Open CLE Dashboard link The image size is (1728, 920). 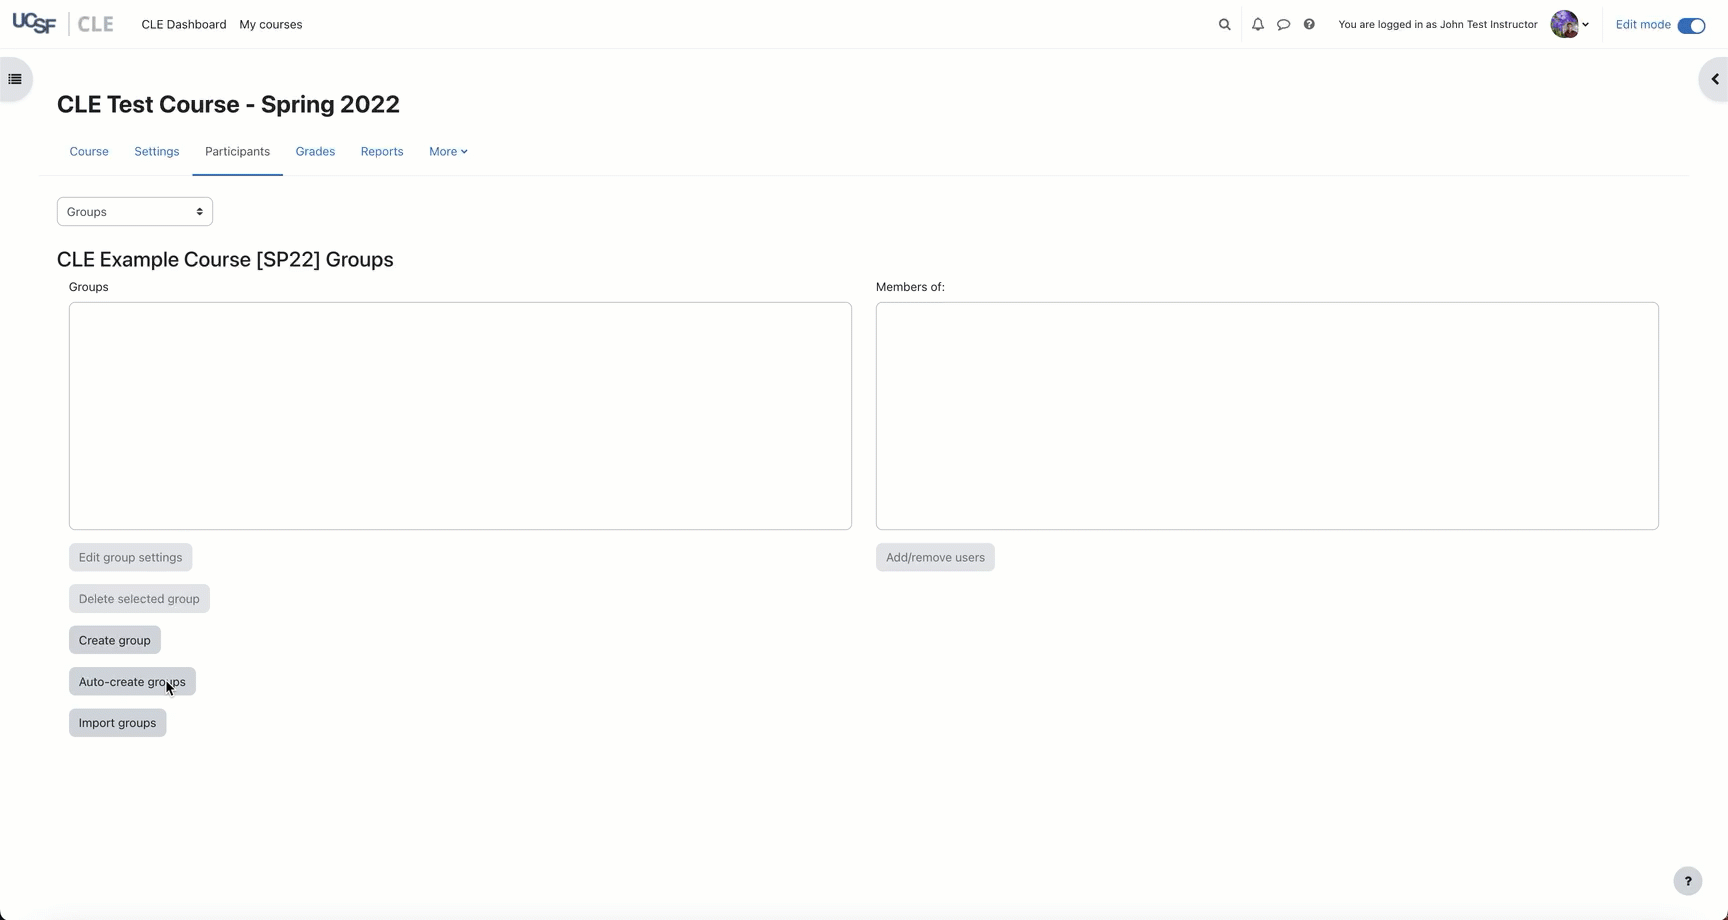click(x=184, y=24)
